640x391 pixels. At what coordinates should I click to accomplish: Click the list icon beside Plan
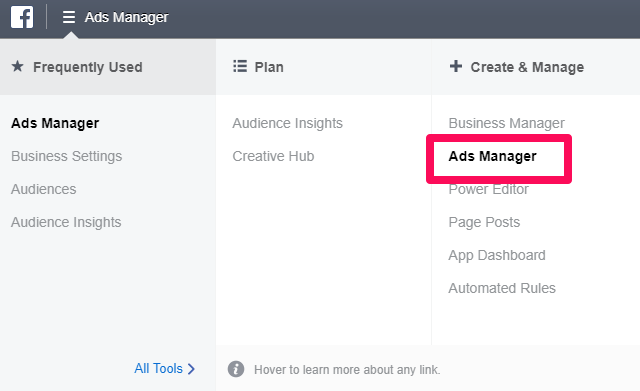[240, 66]
